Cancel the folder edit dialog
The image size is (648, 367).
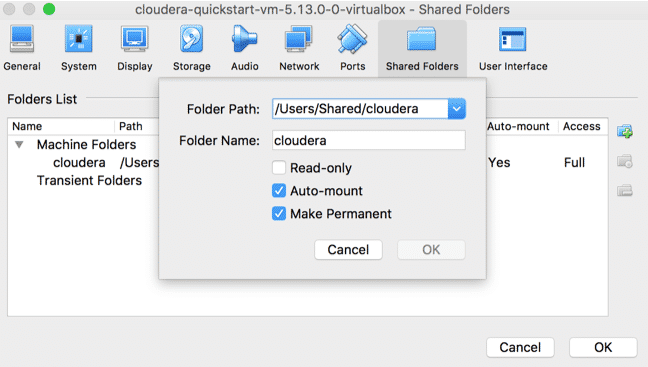click(348, 250)
